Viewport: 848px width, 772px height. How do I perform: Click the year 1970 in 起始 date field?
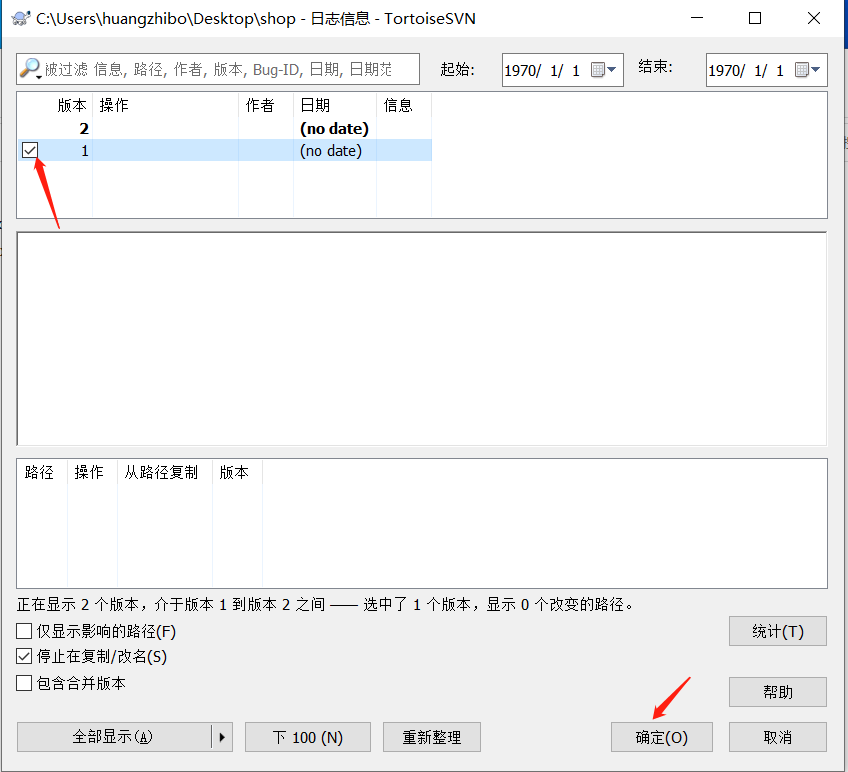click(521, 70)
